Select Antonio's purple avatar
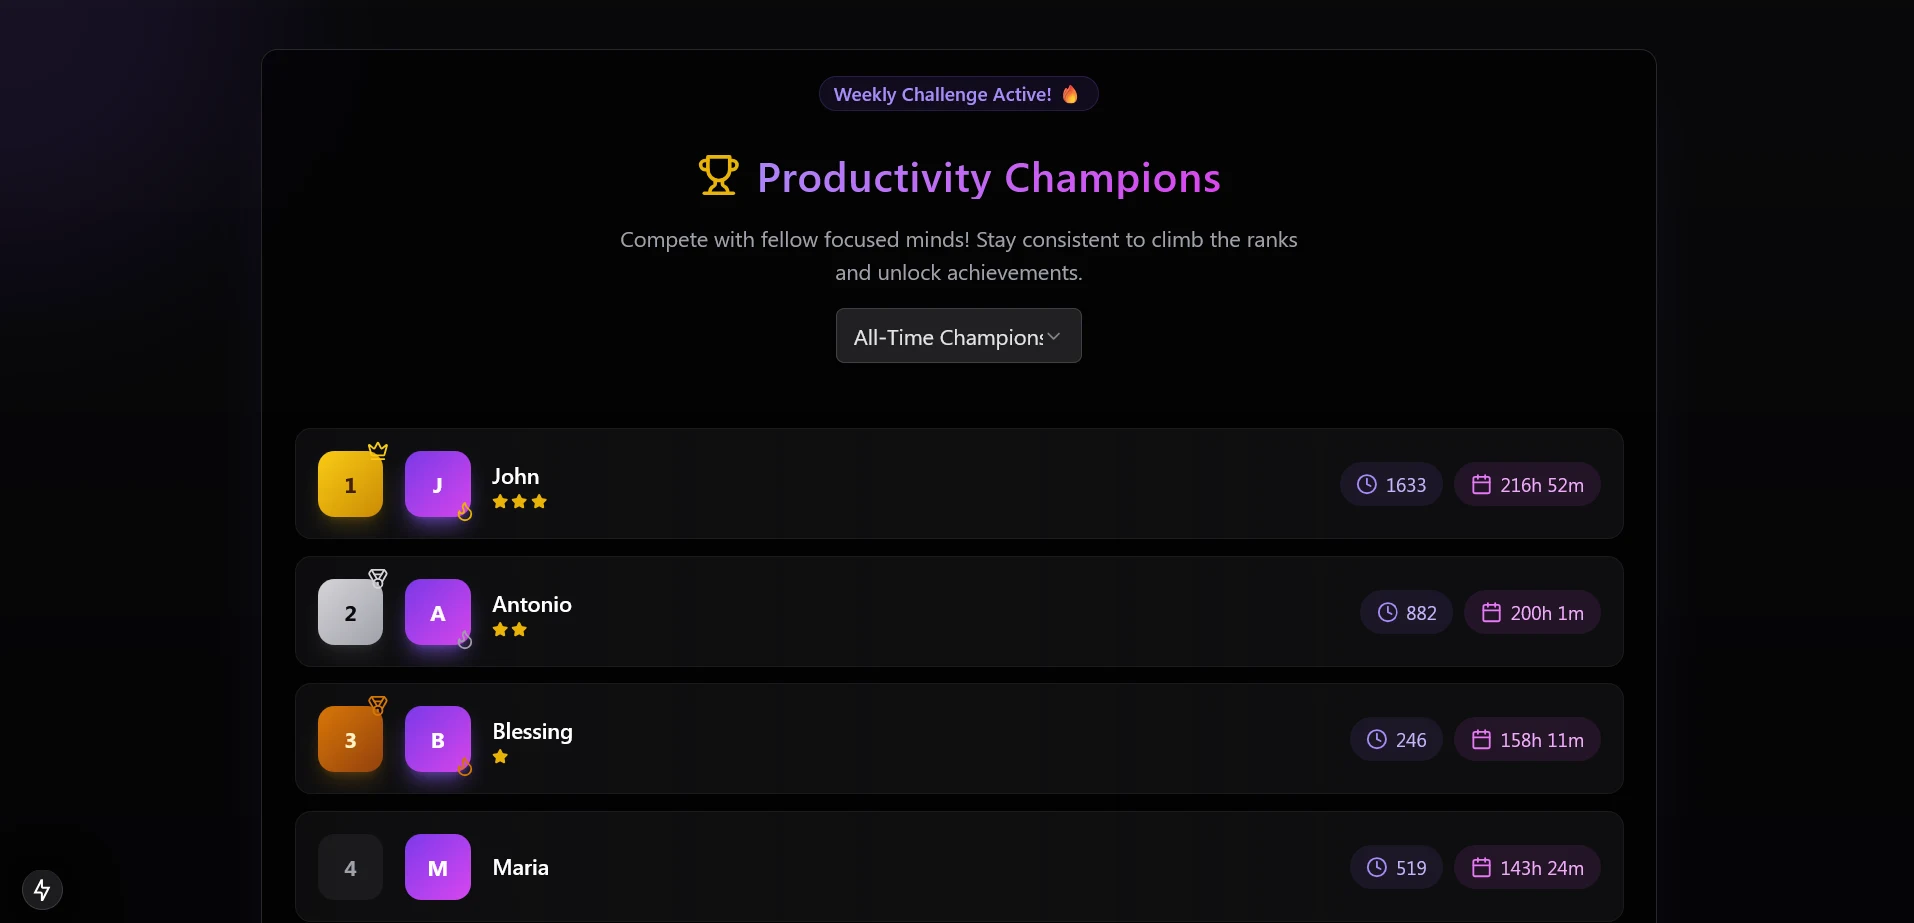 pyautogui.click(x=437, y=612)
